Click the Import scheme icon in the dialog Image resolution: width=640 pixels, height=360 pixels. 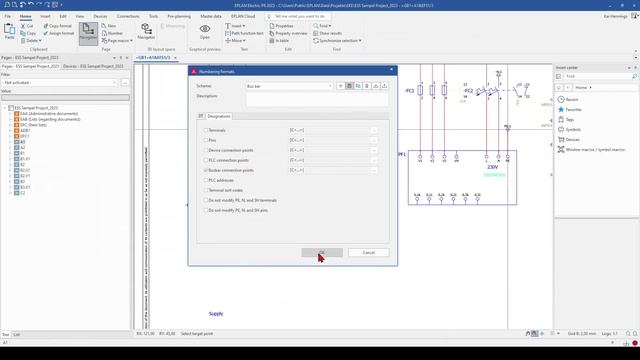[376, 86]
